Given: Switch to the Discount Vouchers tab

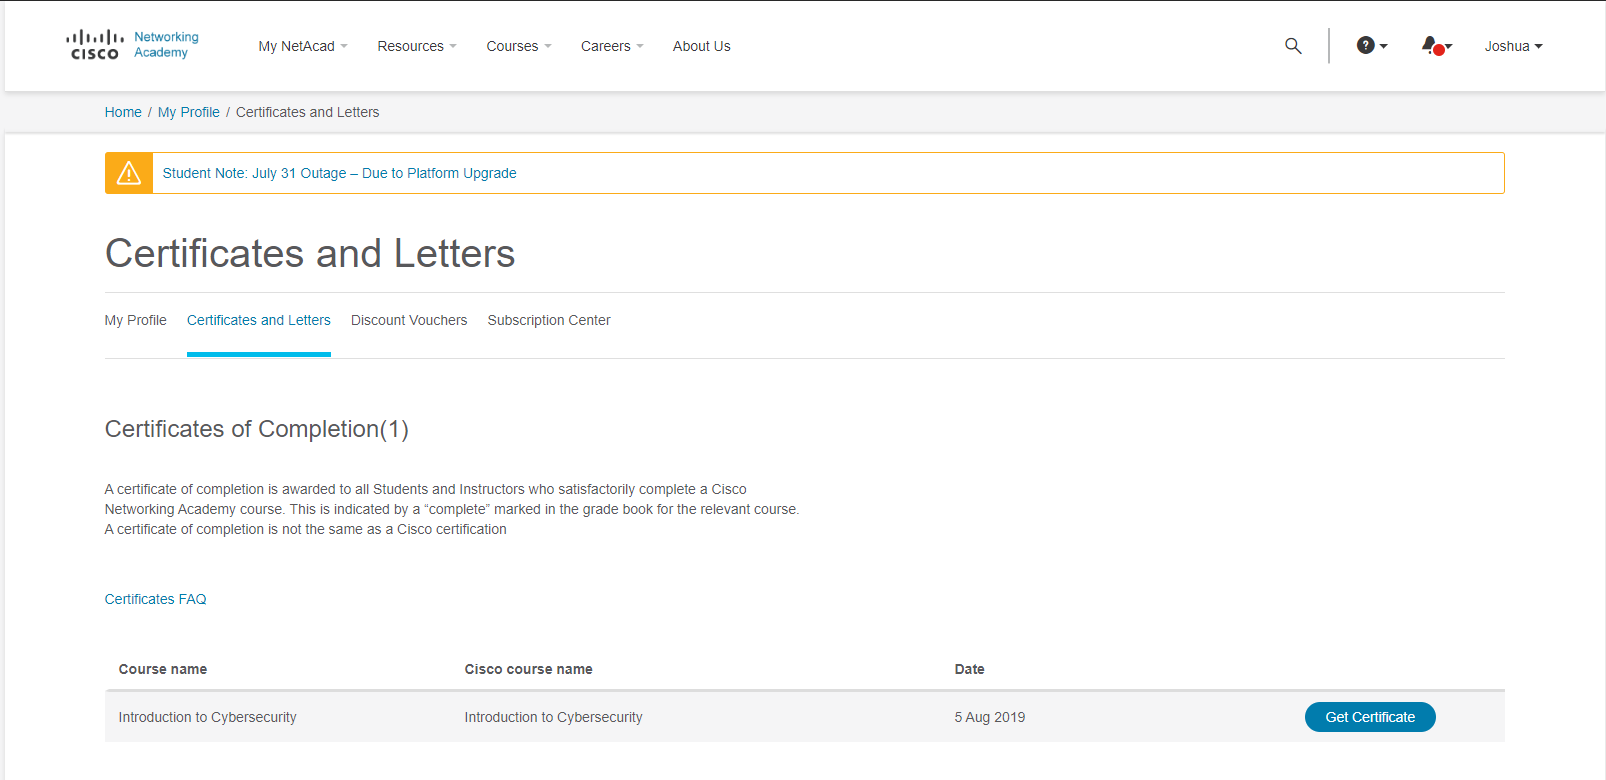Looking at the screenshot, I should point(409,320).
